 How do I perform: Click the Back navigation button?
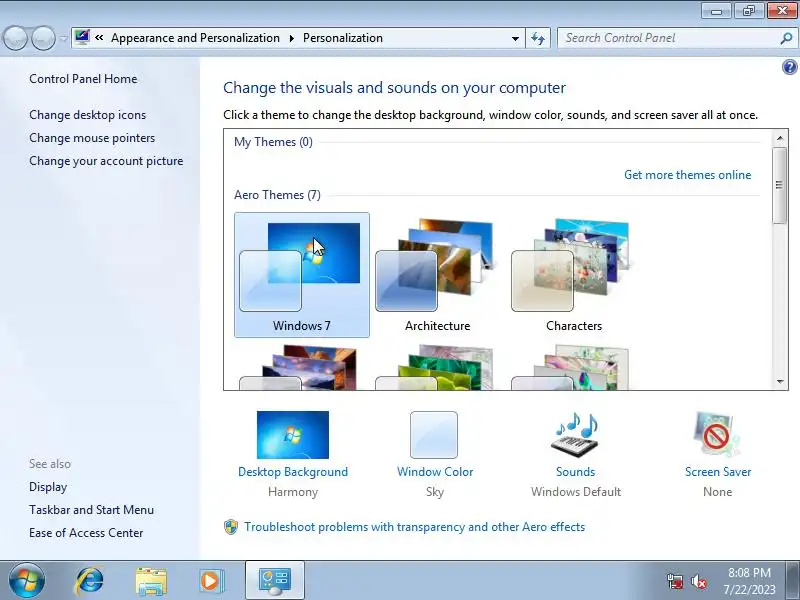pyautogui.click(x=15, y=38)
